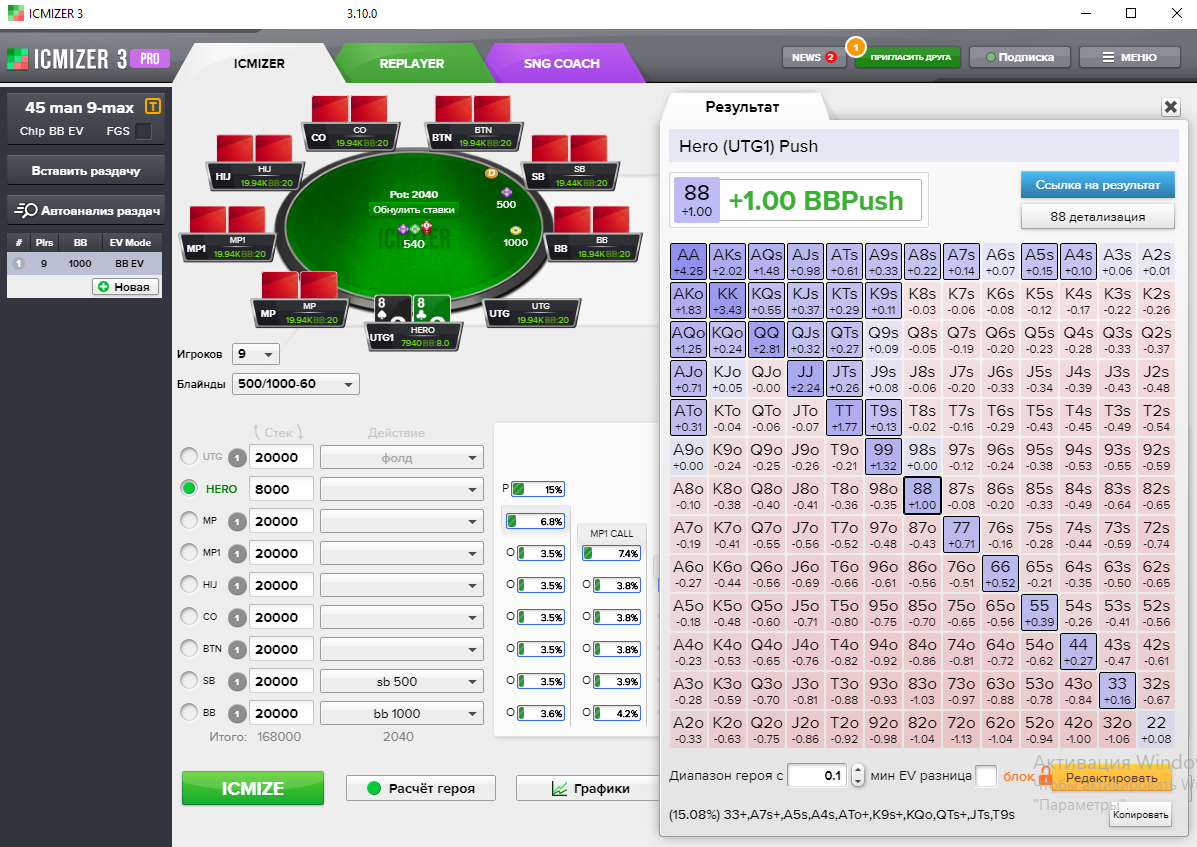Image resolution: width=1197 pixels, height=847 pixels.
Task: Select the HERO radio button
Action: tap(189, 488)
